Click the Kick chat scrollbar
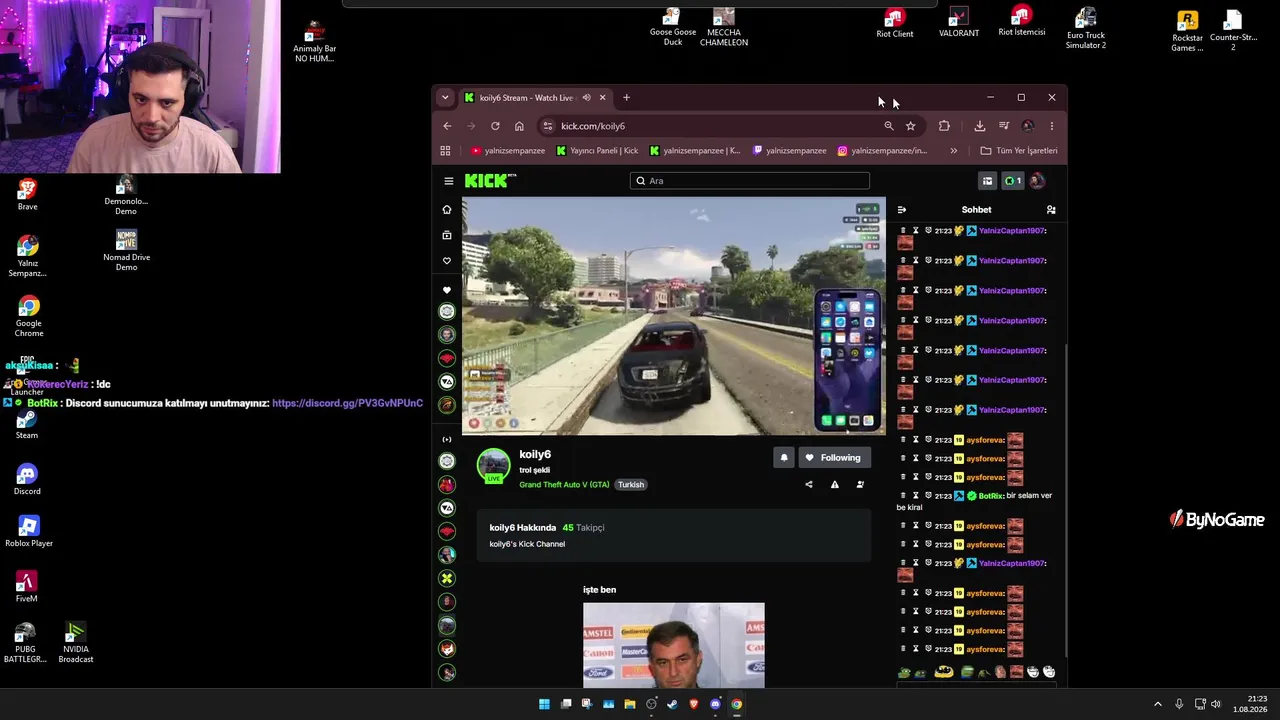 click(x=1067, y=500)
